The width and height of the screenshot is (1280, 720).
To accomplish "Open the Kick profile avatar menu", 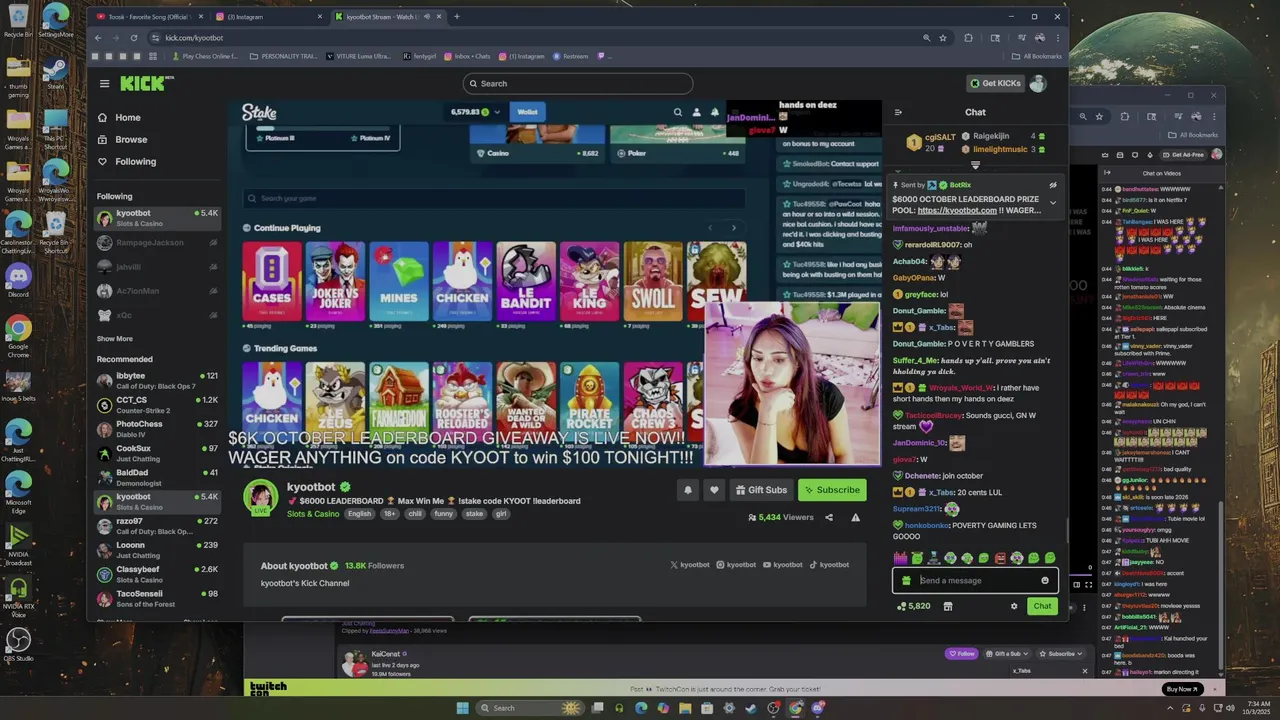I will pos(1038,83).
